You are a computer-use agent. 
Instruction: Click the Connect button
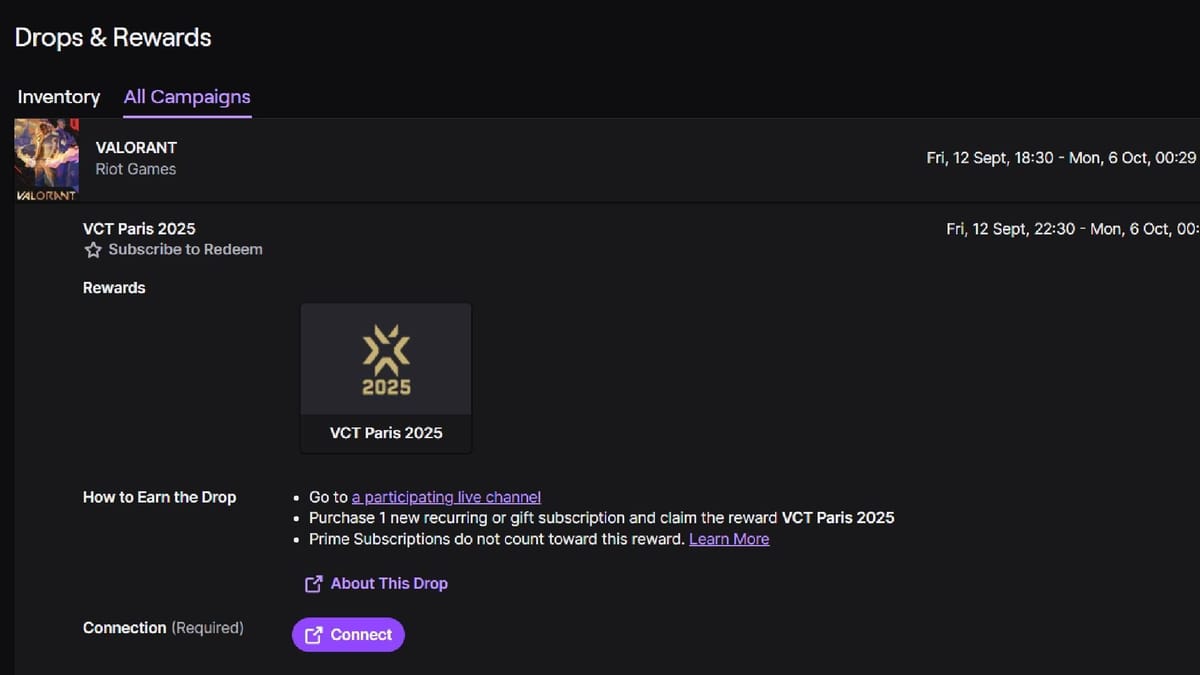[348, 634]
